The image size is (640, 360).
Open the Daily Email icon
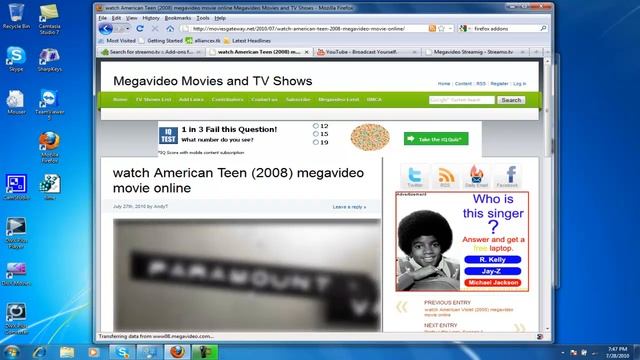tap(476, 176)
